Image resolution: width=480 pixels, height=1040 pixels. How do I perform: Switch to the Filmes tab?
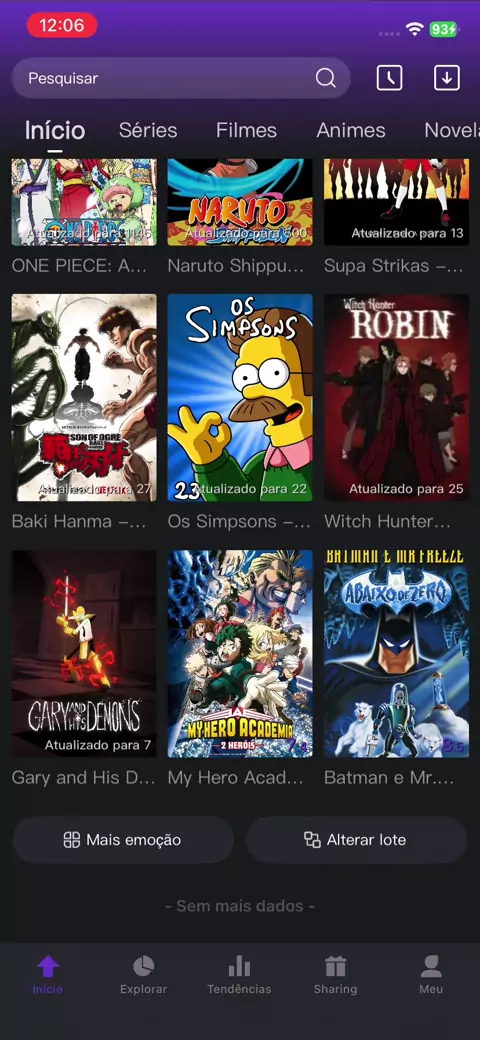tap(246, 130)
